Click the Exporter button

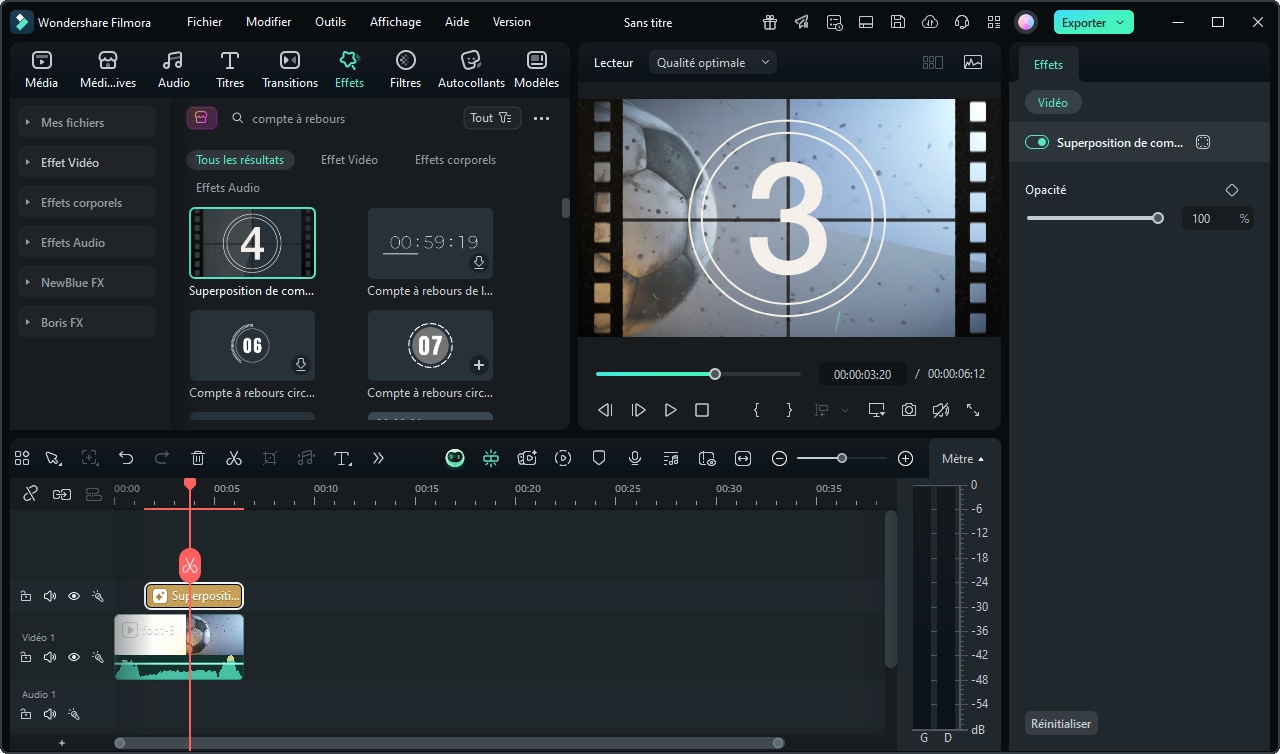(1094, 22)
